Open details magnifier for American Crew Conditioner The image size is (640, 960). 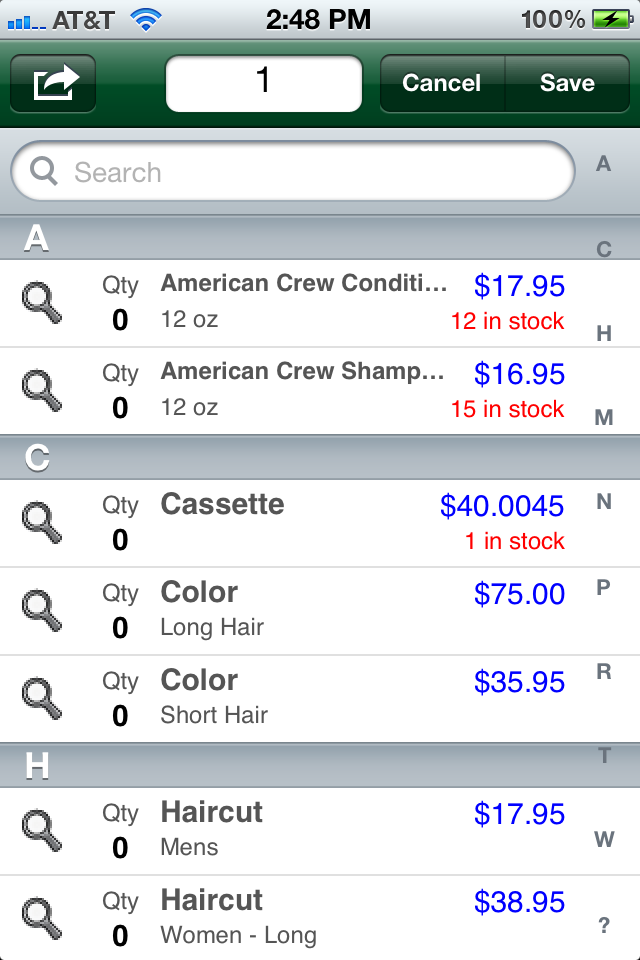42,303
